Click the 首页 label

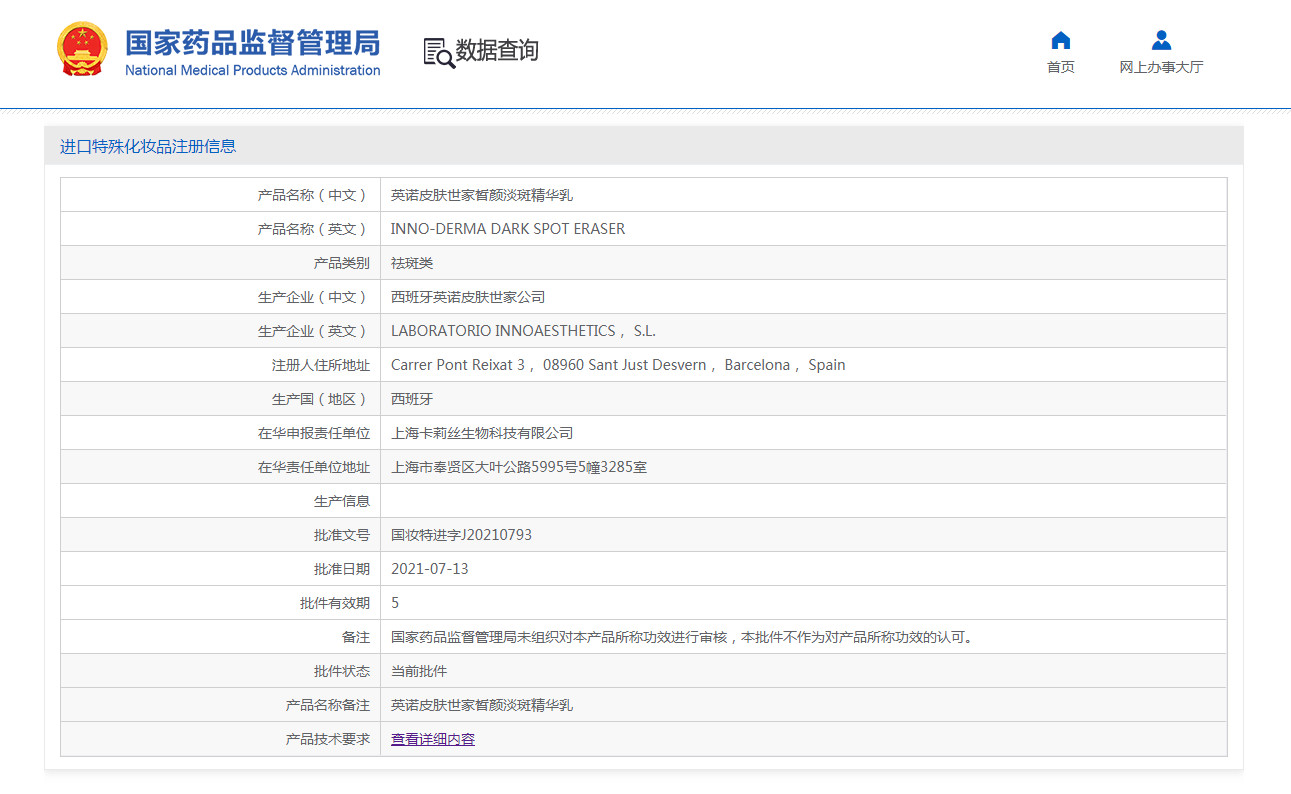[1061, 67]
